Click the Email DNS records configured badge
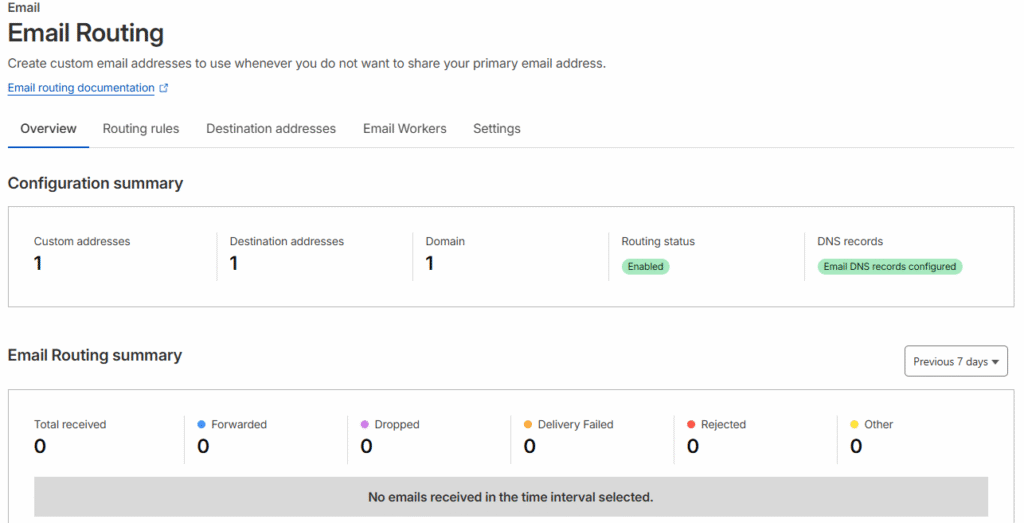Image resolution: width=1024 pixels, height=523 pixels. coord(889,266)
